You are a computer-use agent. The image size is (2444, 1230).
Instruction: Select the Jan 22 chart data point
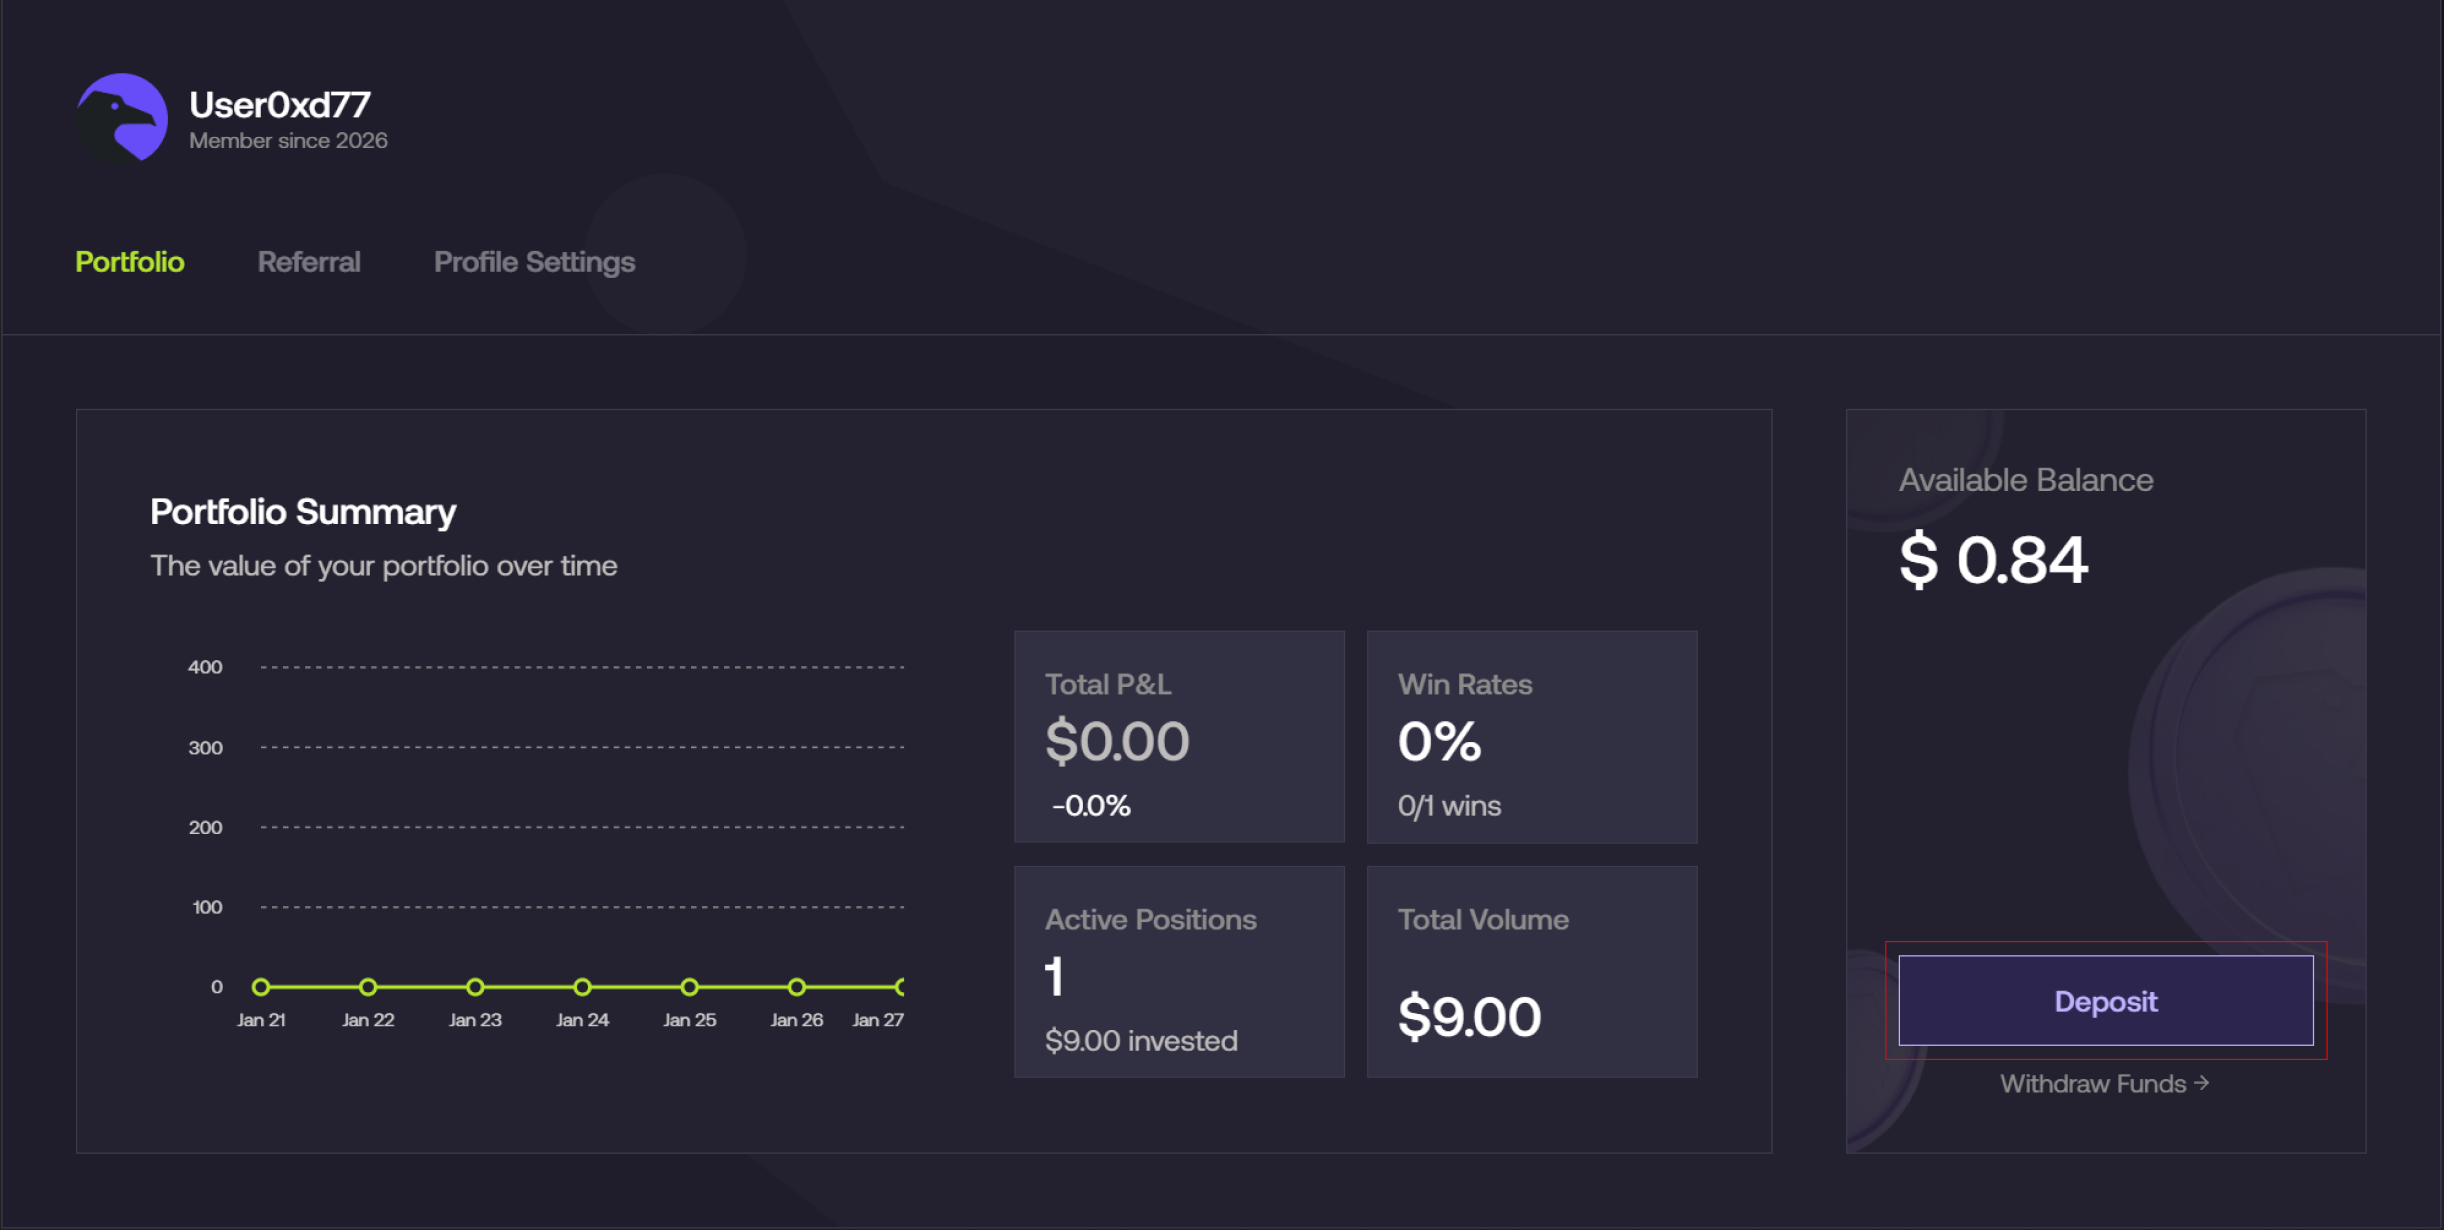(368, 987)
